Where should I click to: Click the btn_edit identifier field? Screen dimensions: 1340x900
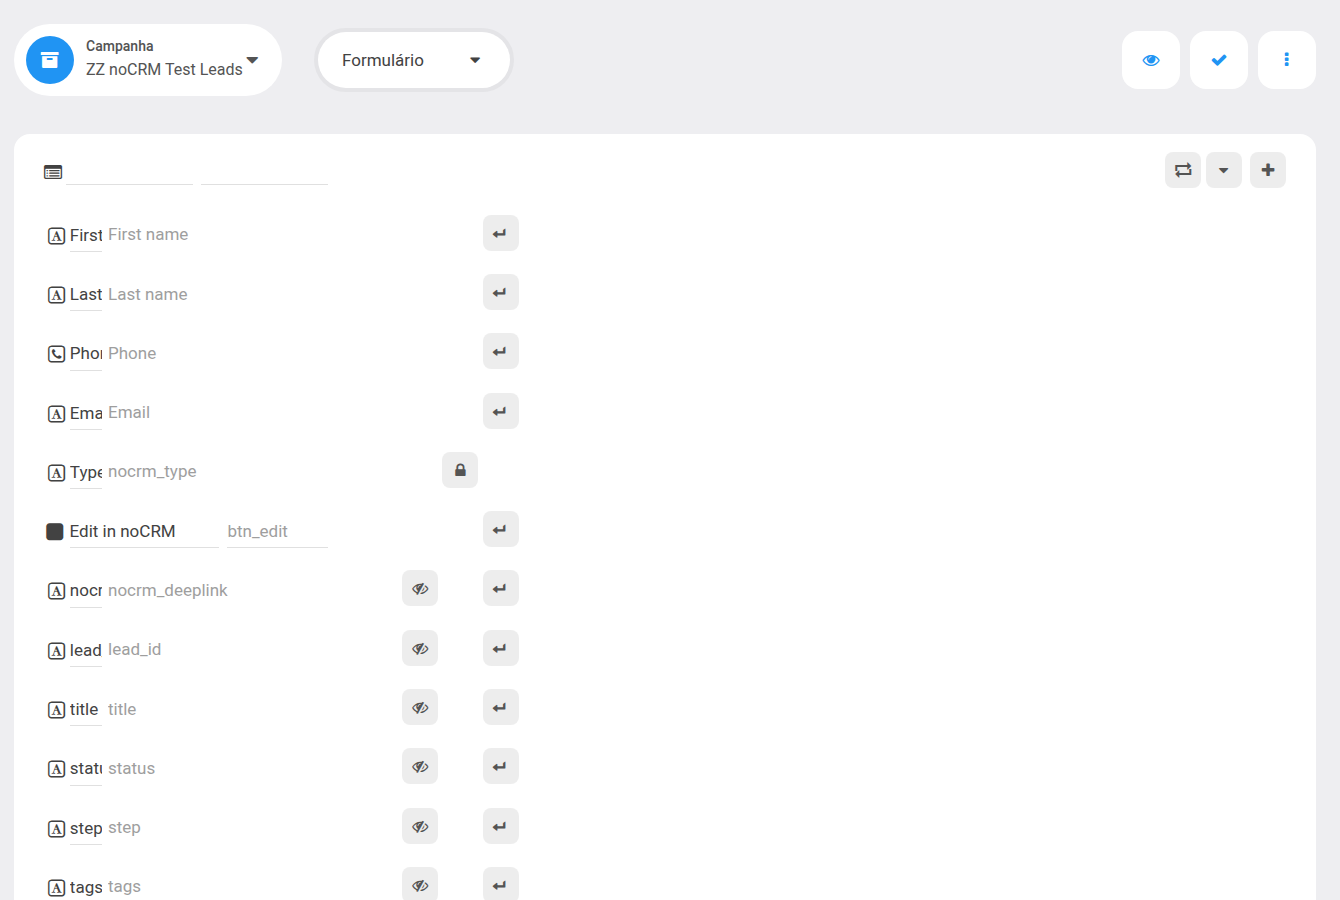tap(277, 531)
